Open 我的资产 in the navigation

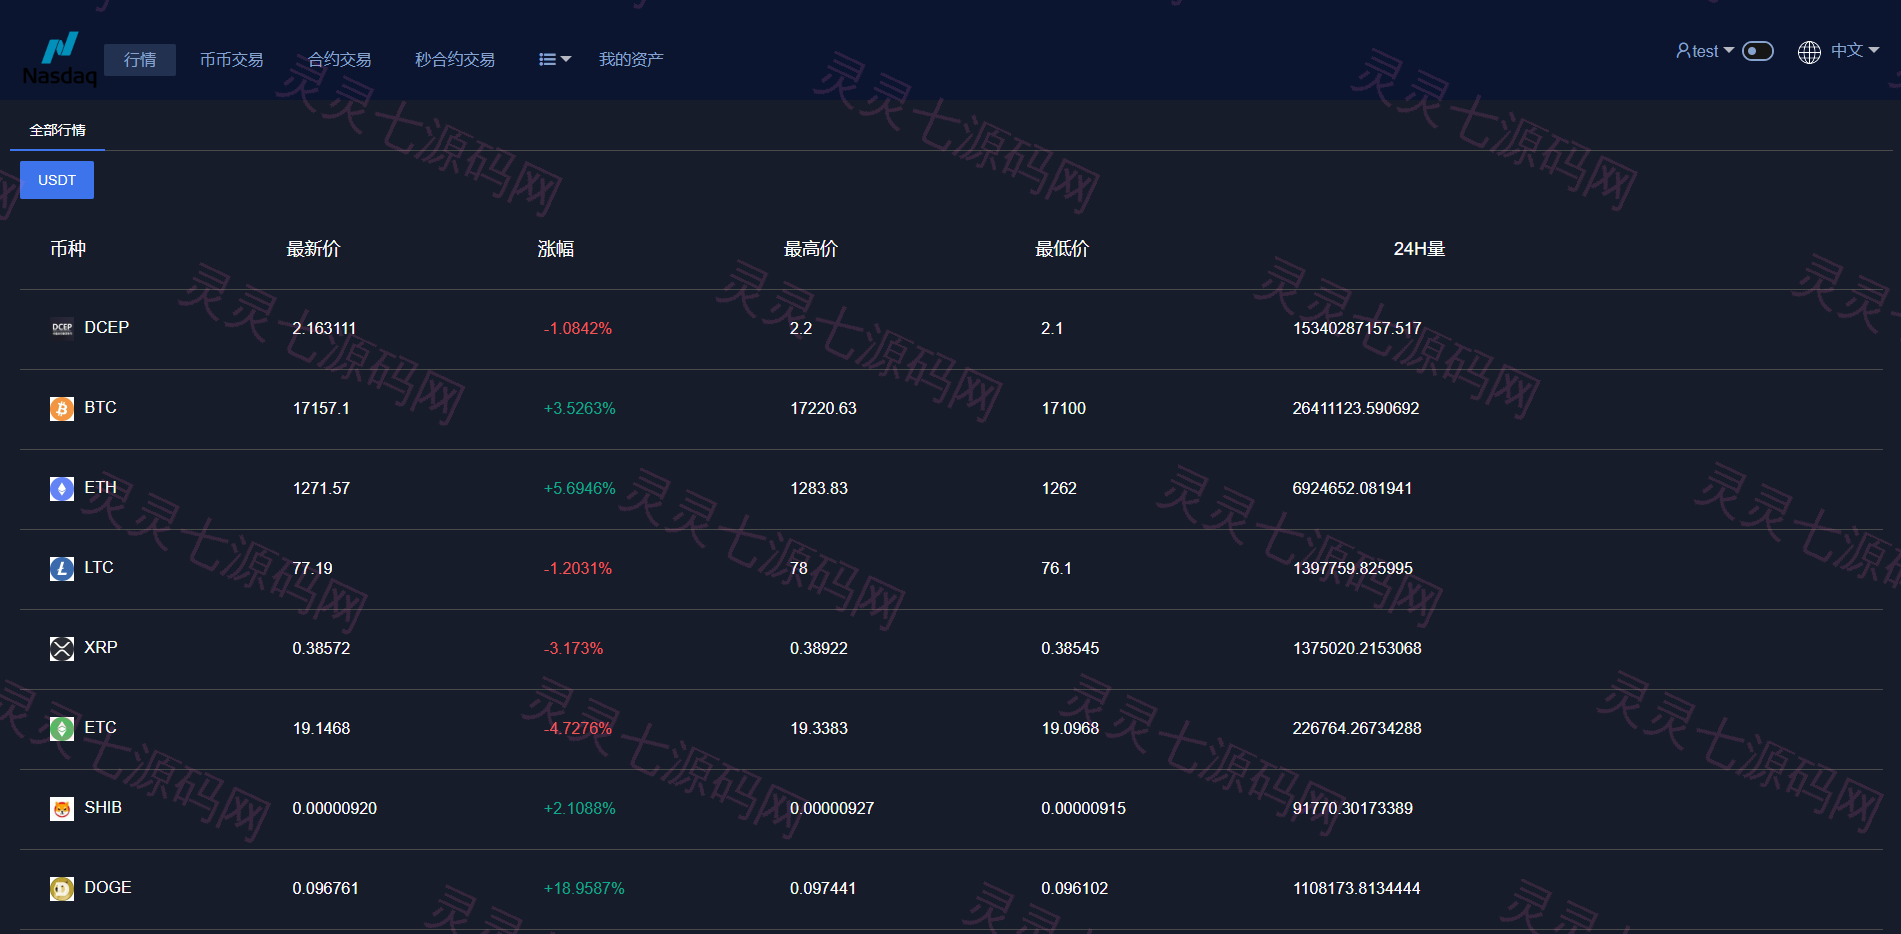tap(631, 60)
